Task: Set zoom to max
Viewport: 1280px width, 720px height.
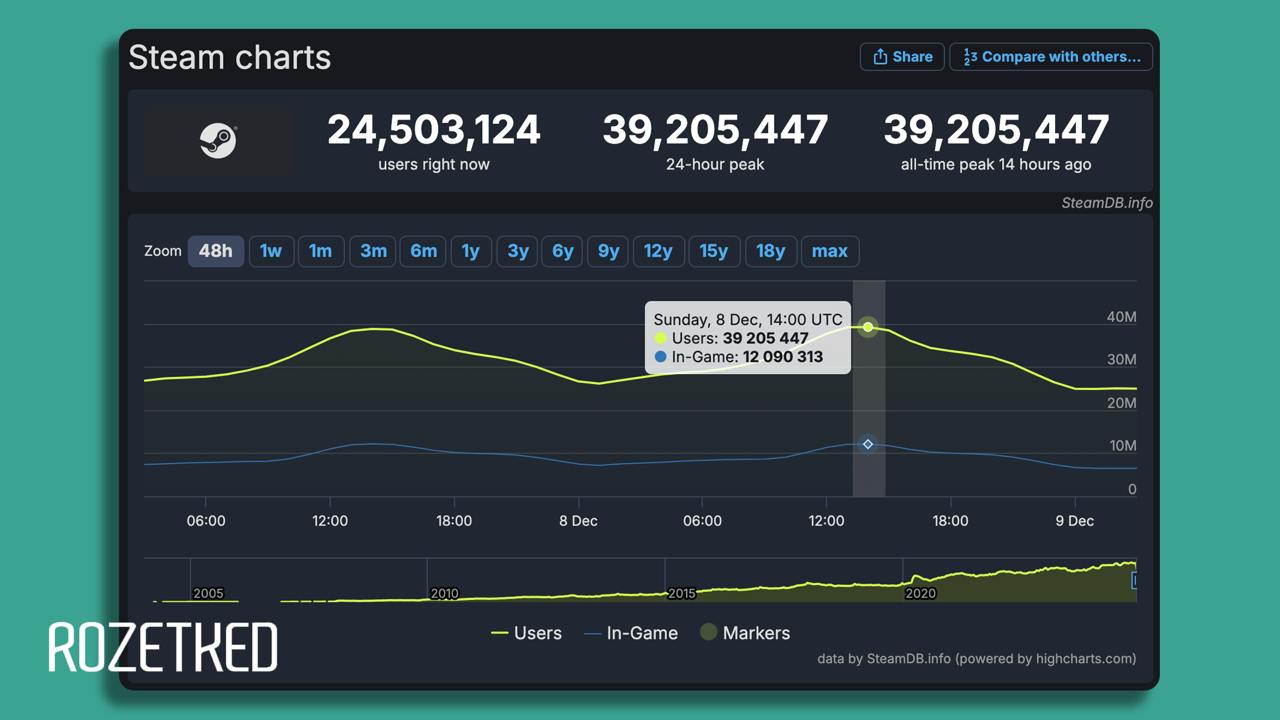Action: click(x=830, y=251)
